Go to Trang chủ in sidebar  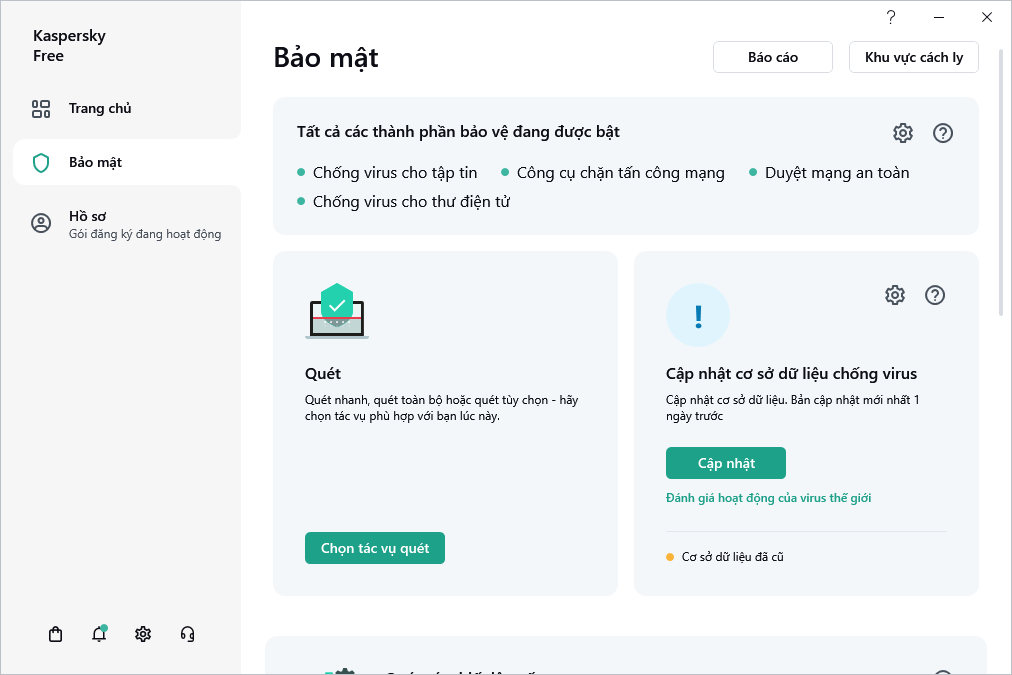coord(100,108)
